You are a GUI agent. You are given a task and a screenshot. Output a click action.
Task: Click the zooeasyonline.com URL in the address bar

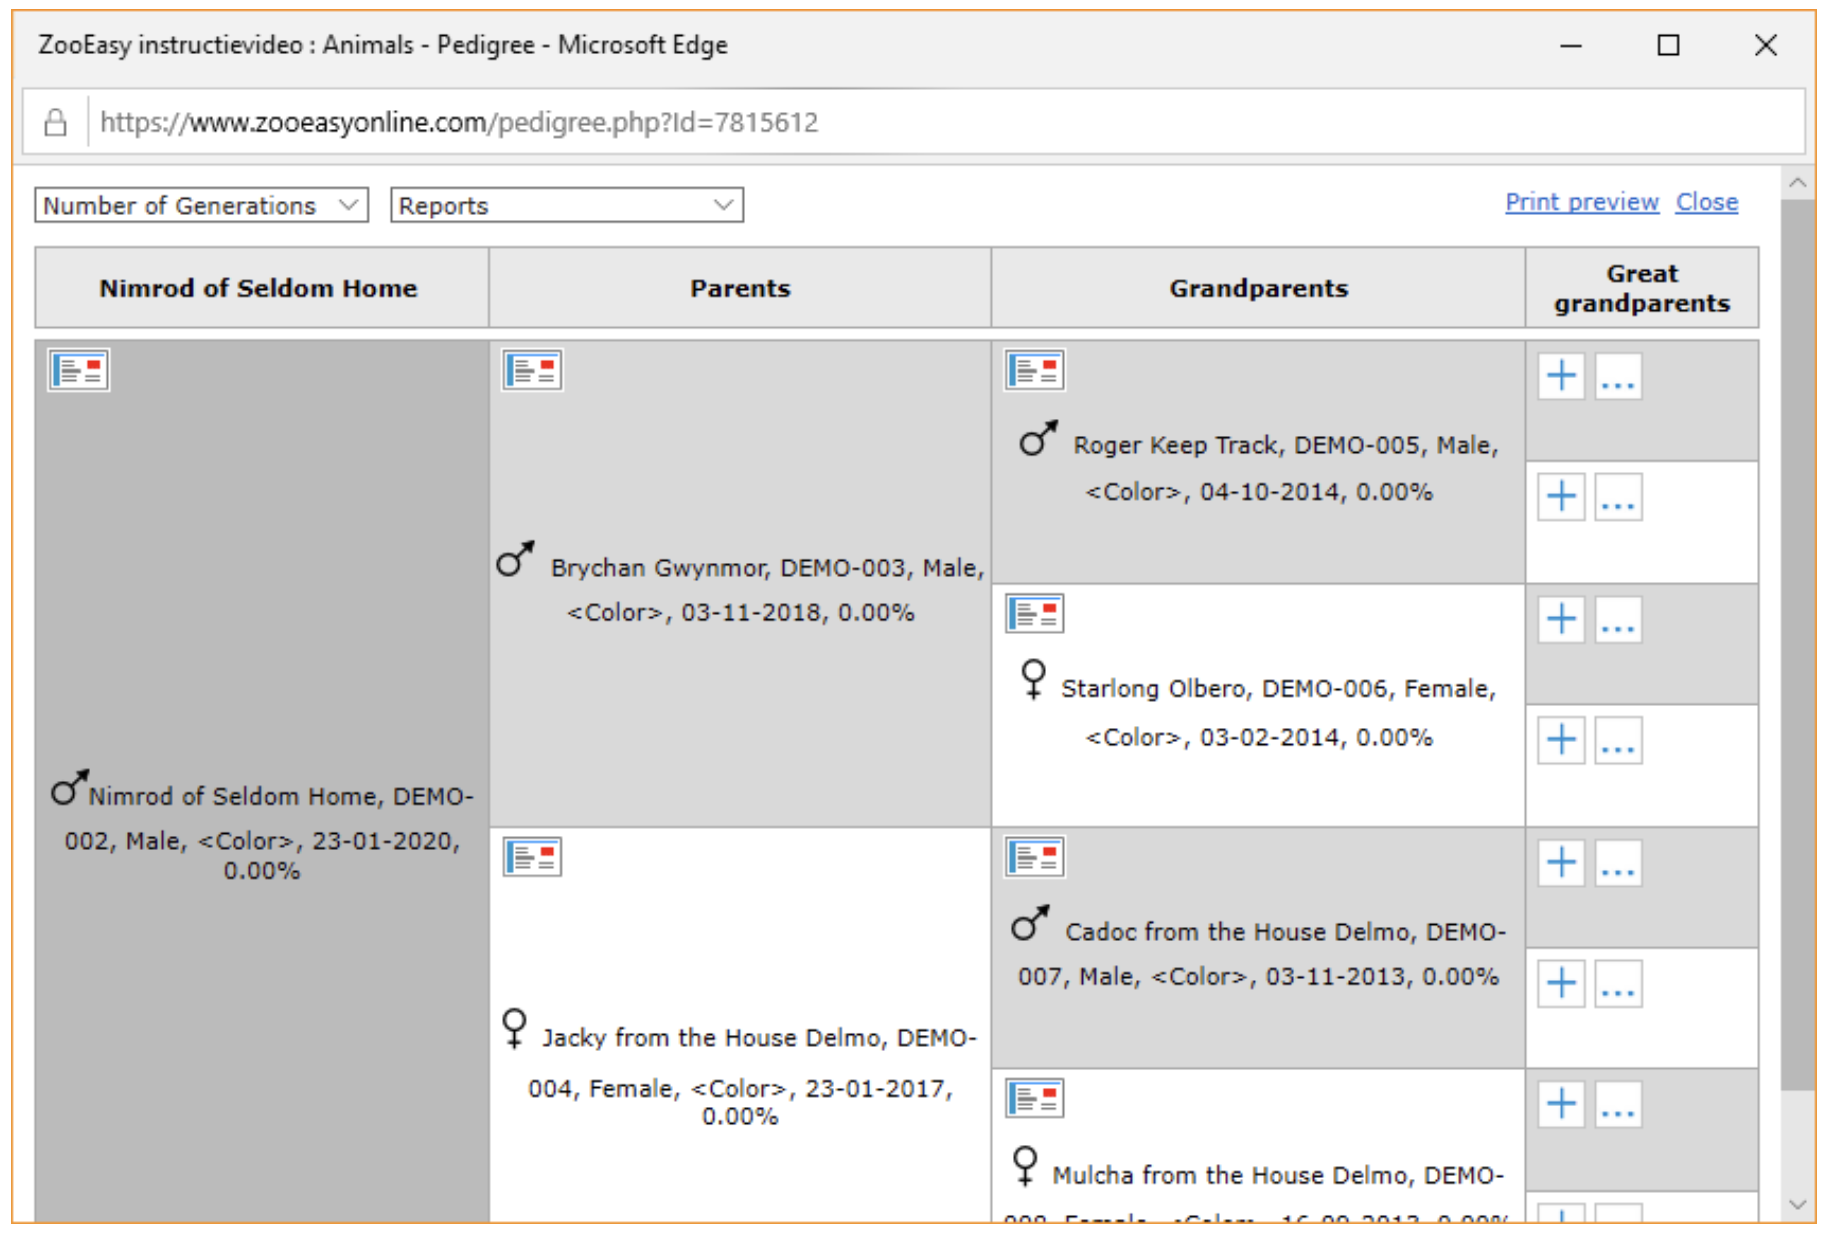[459, 122]
